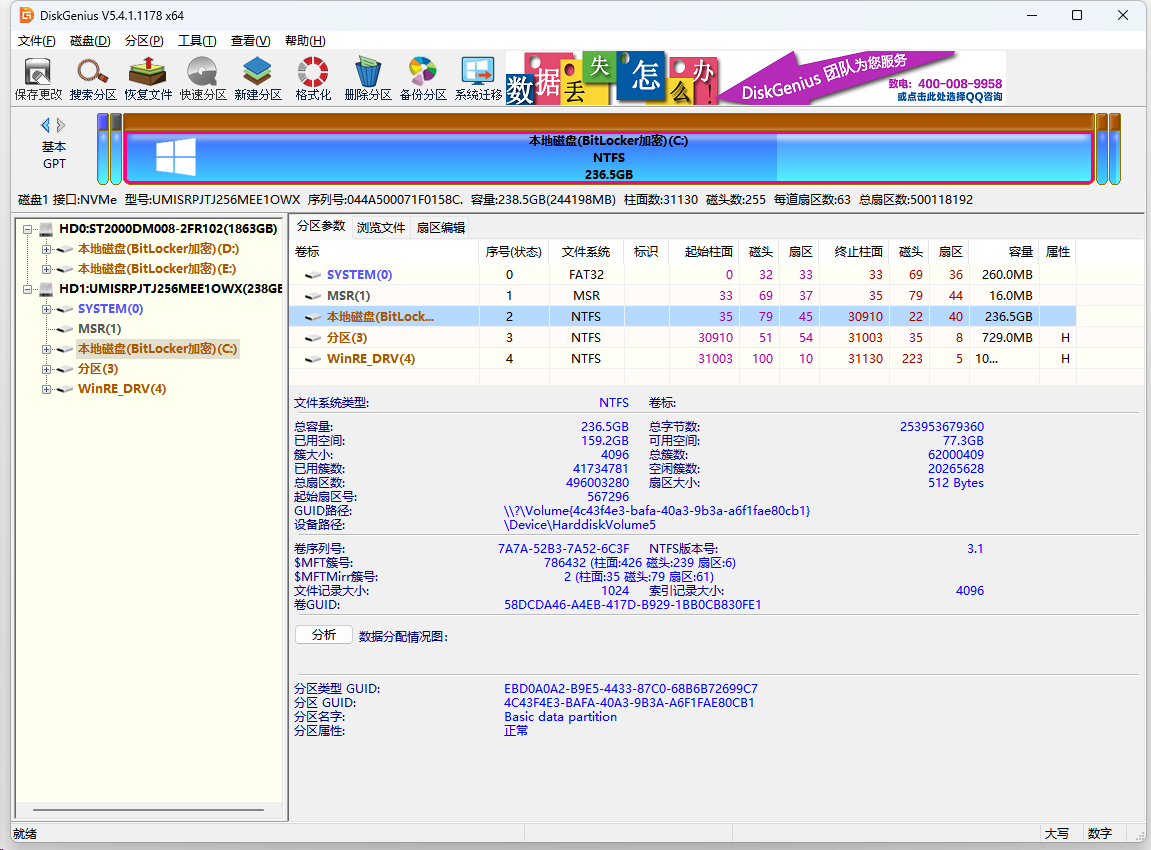Sort by the 文件系统 column header
This screenshot has width=1151, height=850.
586,252
